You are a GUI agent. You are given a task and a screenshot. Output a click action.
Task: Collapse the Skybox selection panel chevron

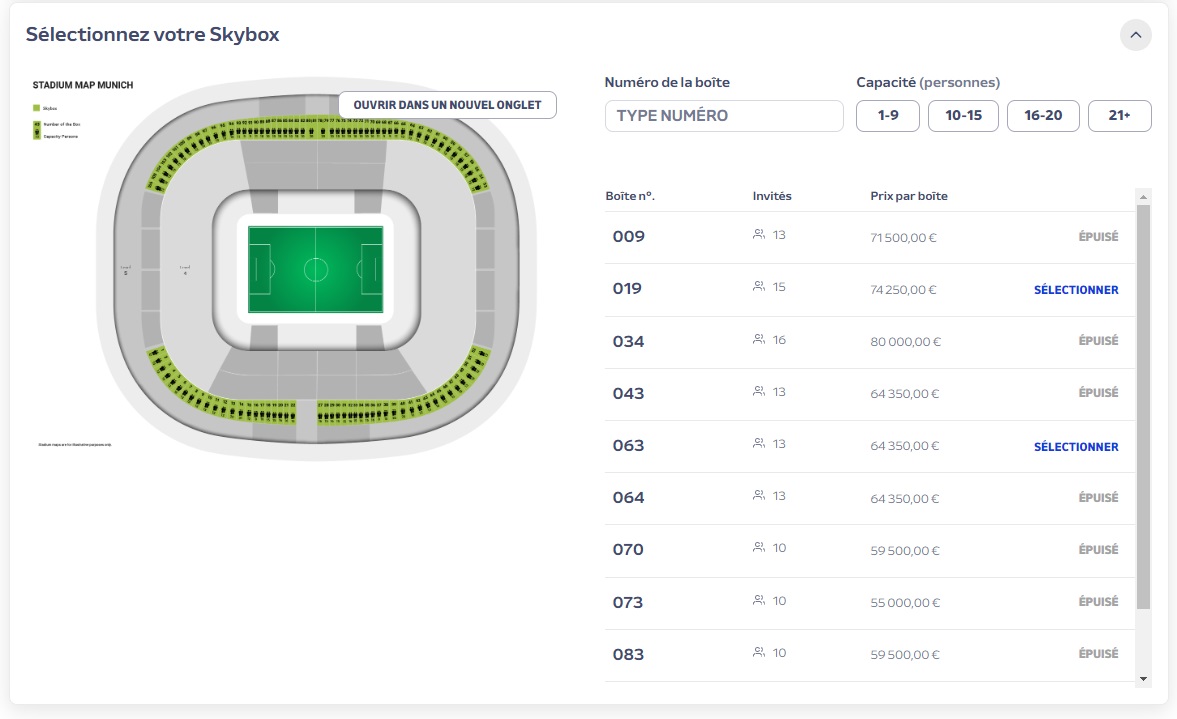[x=1135, y=35]
